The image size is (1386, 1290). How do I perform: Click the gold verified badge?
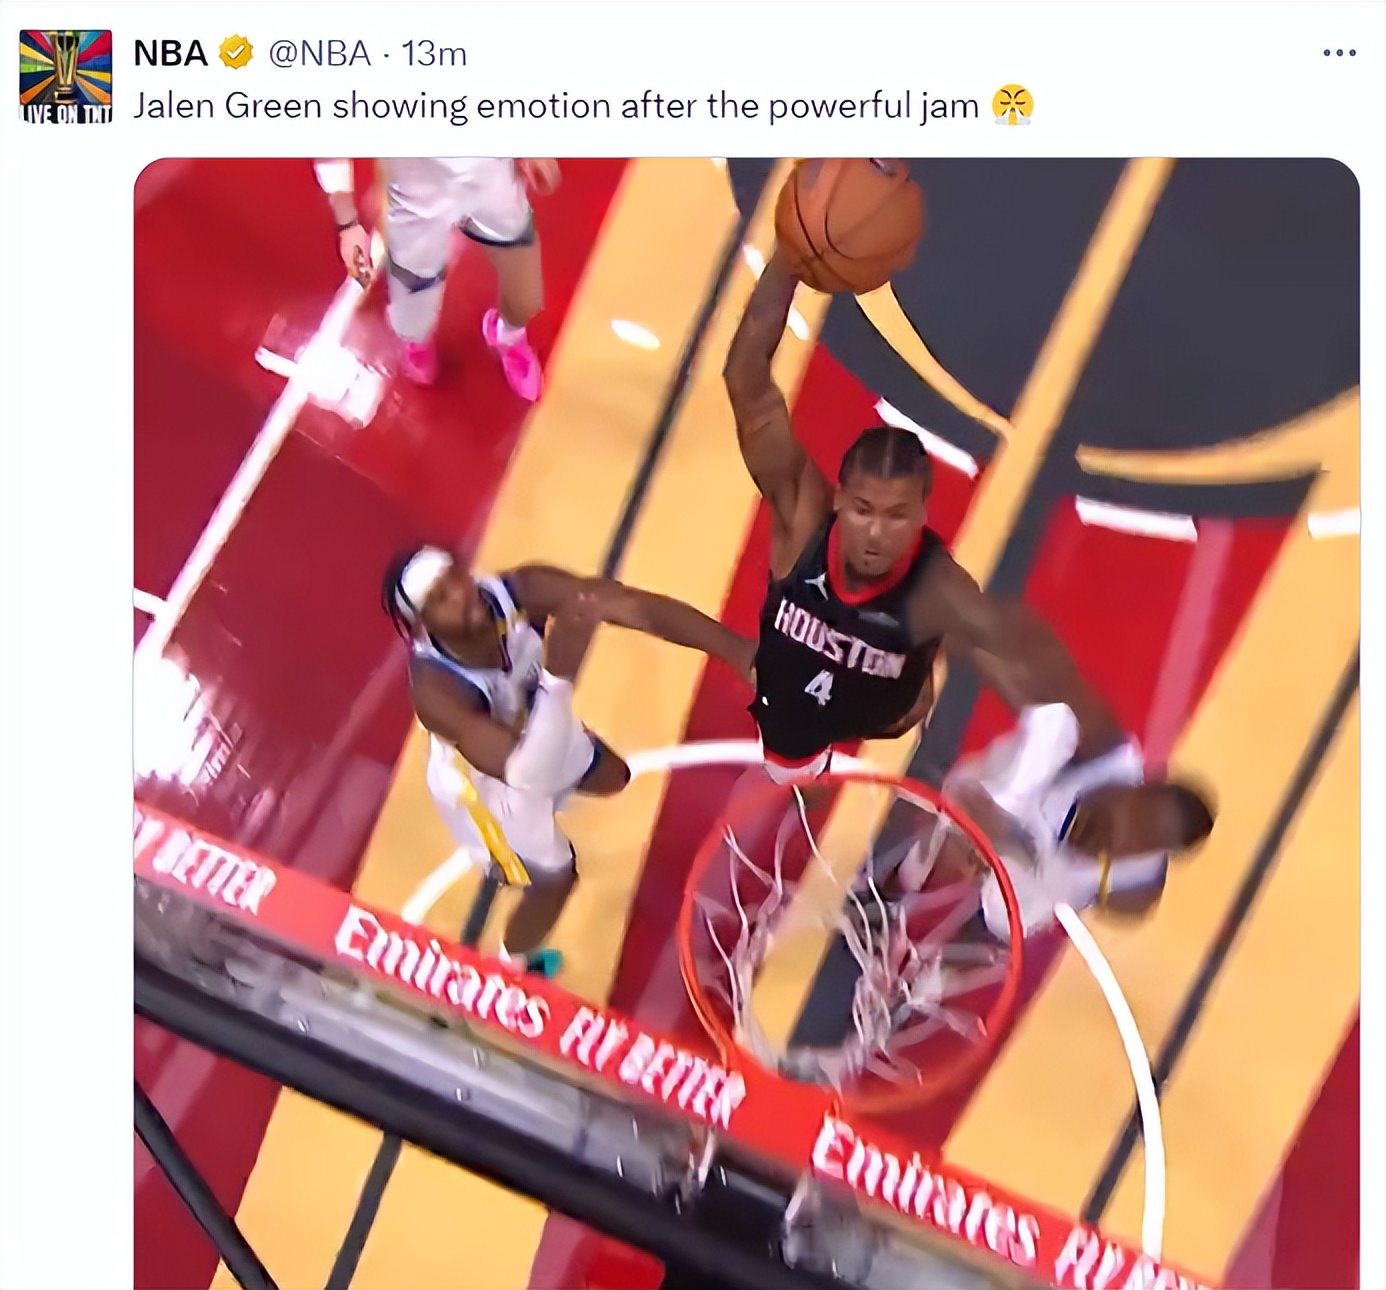click(x=236, y=53)
